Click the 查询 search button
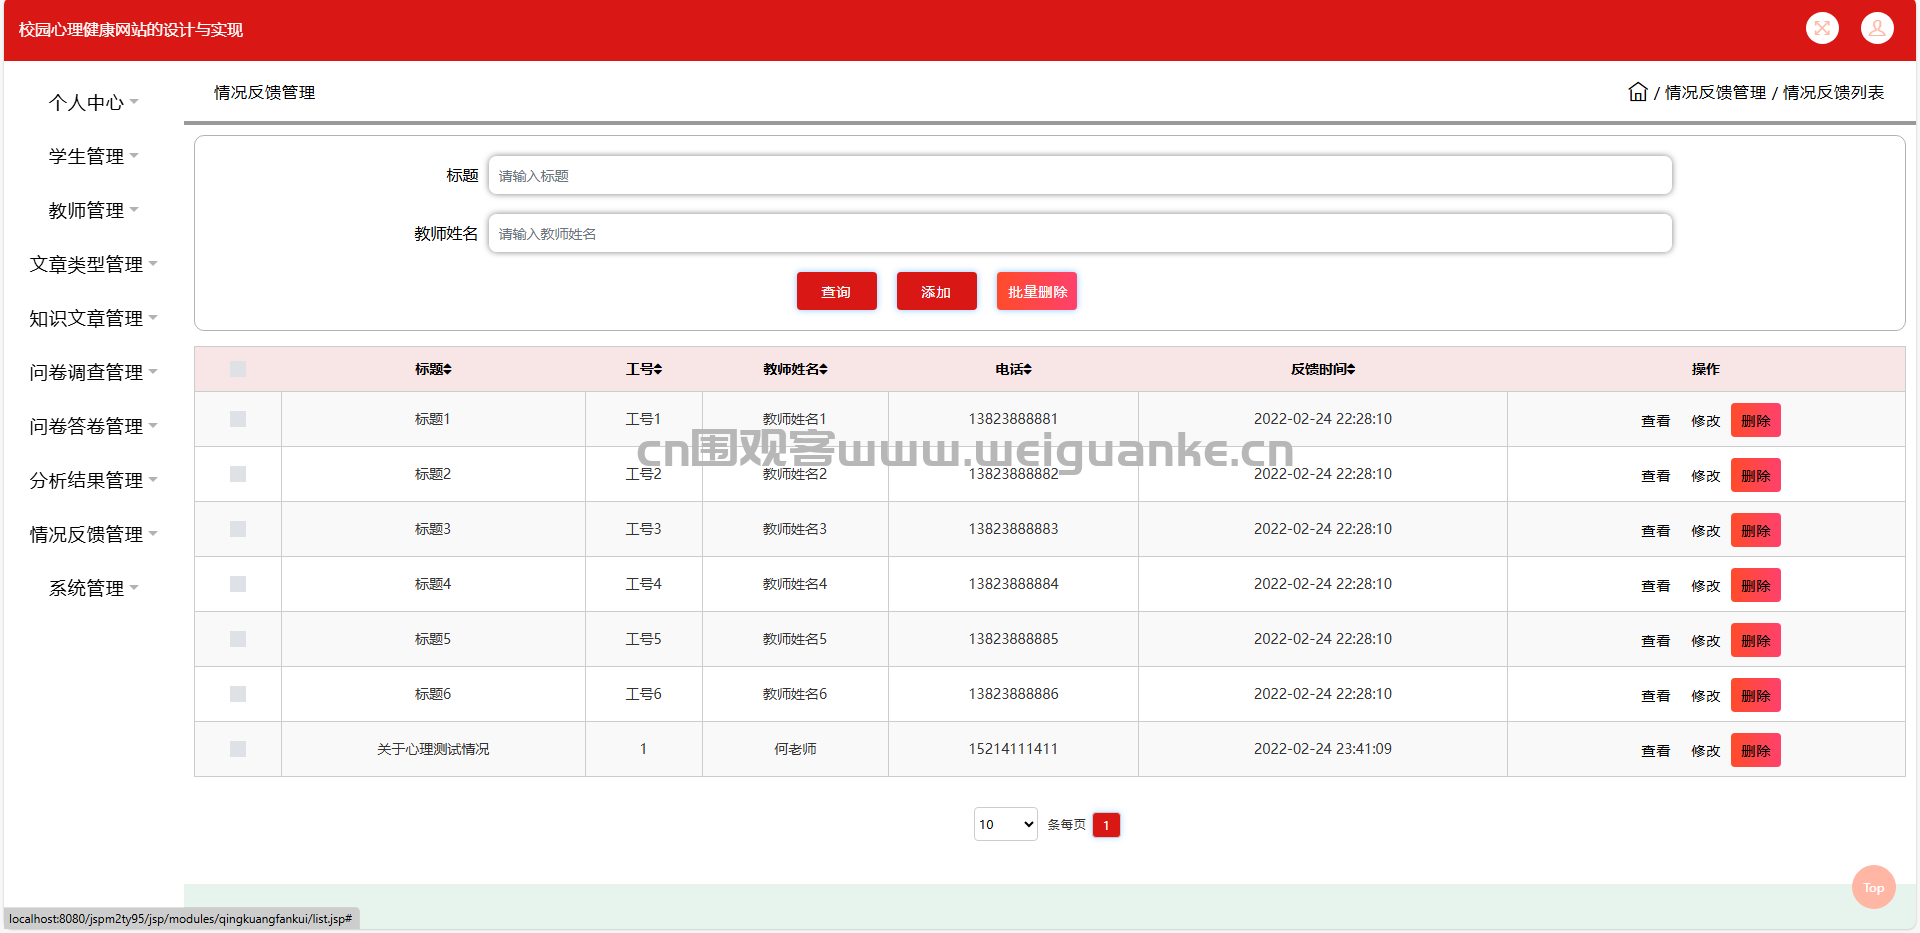This screenshot has width=1920, height=933. [837, 291]
